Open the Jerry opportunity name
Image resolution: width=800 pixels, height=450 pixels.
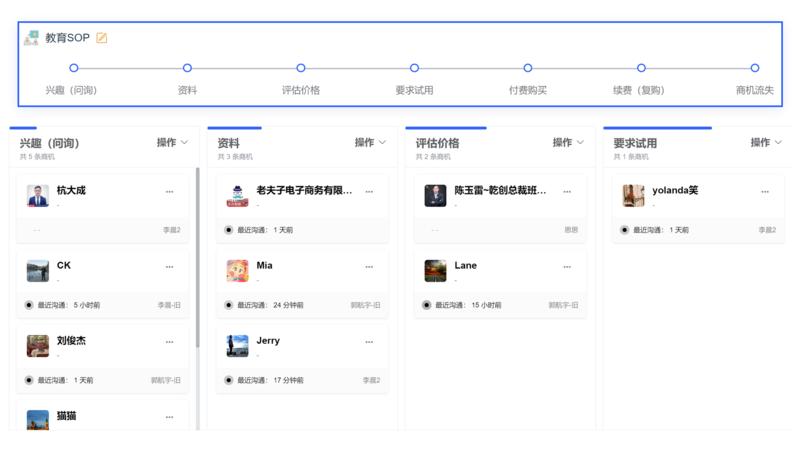268,340
